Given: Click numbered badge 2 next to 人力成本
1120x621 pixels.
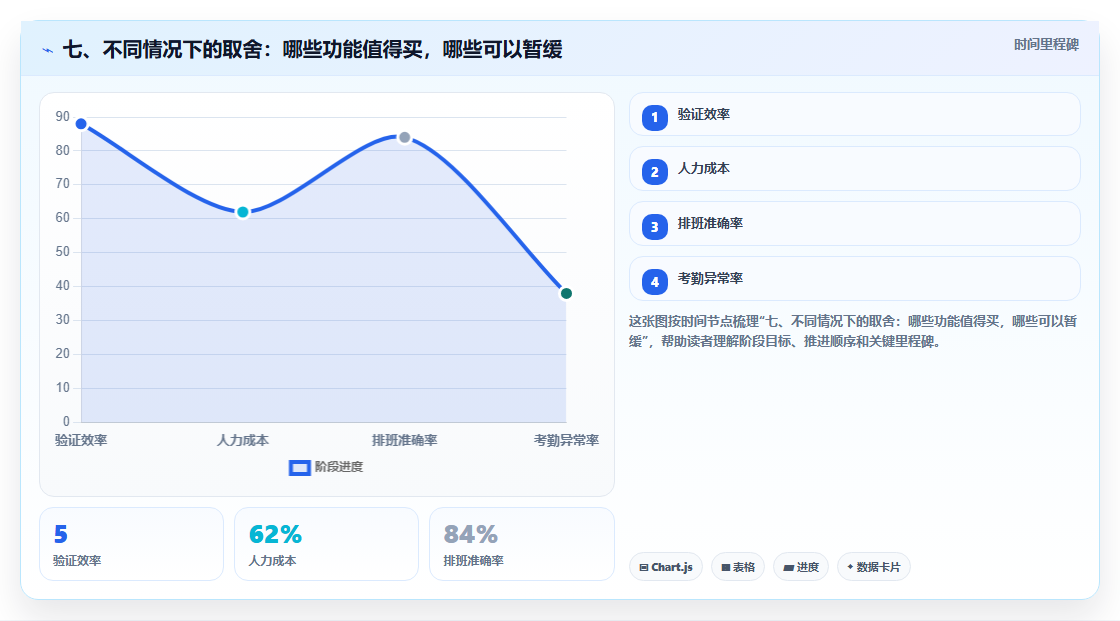Looking at the screenshot, I should (x=654, y=172).
